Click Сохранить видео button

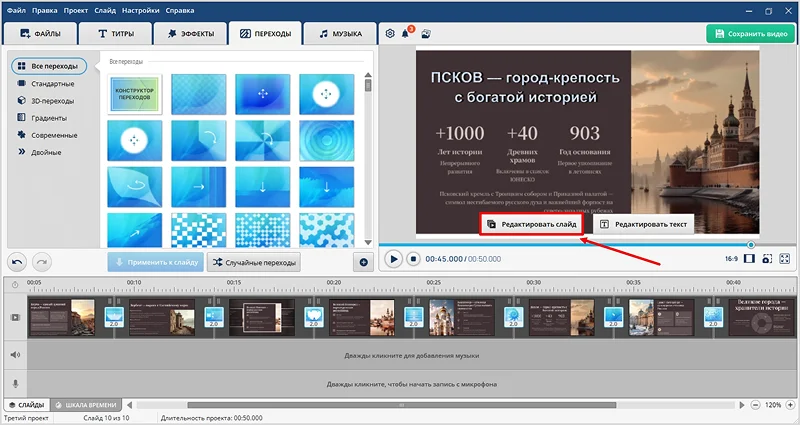coord(751,34)
